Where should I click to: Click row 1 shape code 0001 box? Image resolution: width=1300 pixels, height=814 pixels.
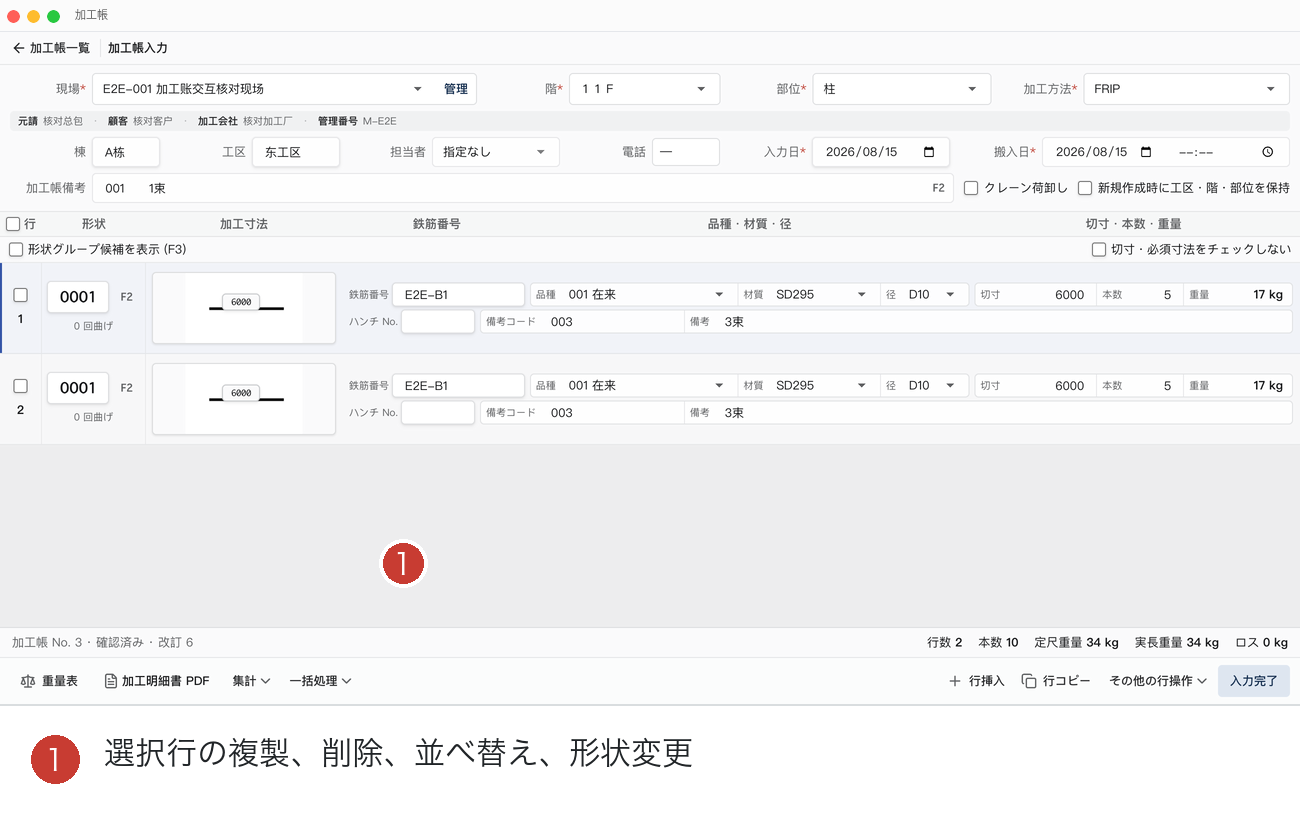78,297
